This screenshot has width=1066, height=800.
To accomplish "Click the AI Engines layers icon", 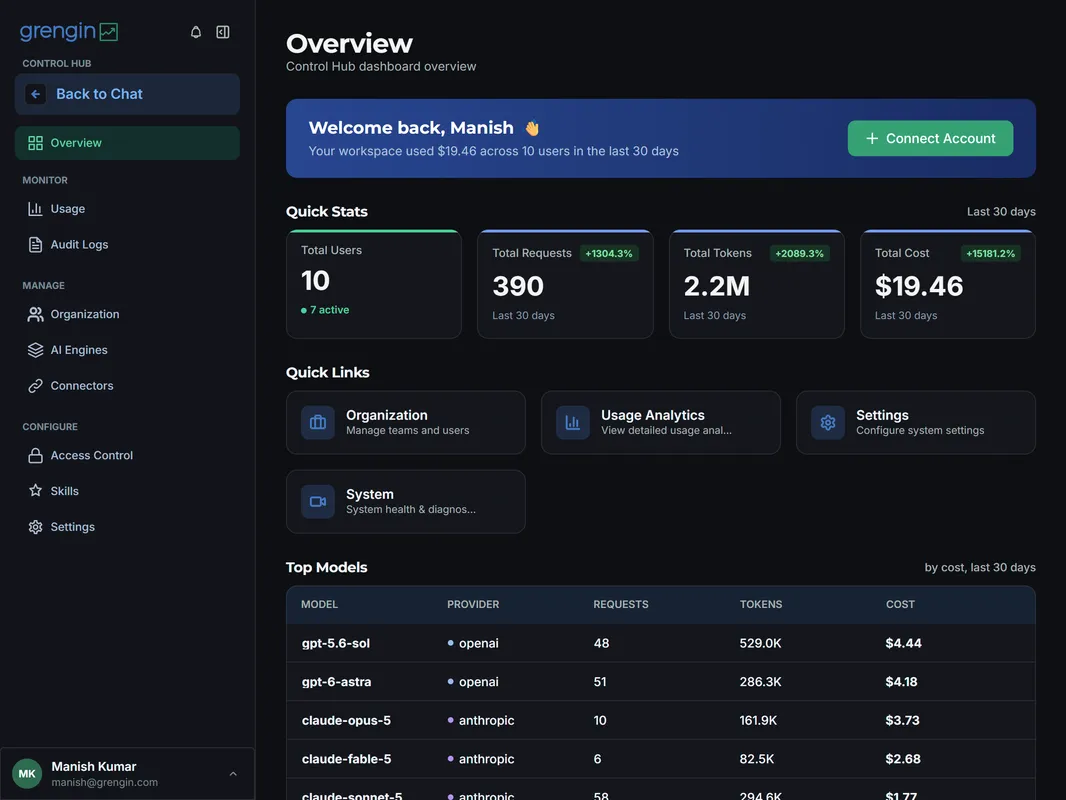I will pos(35,350).
